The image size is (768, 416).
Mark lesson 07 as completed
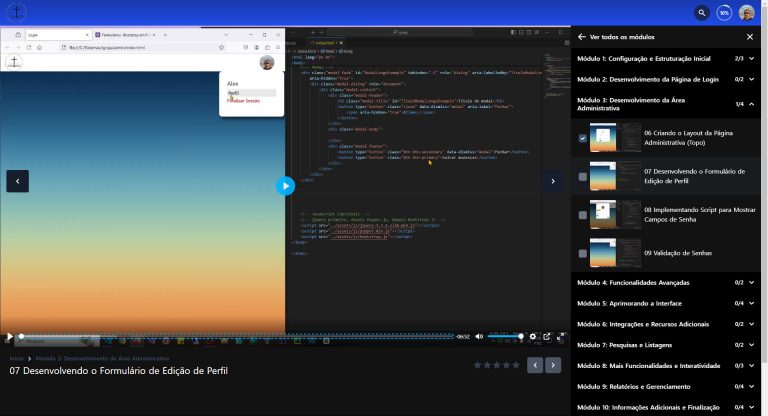583,177
